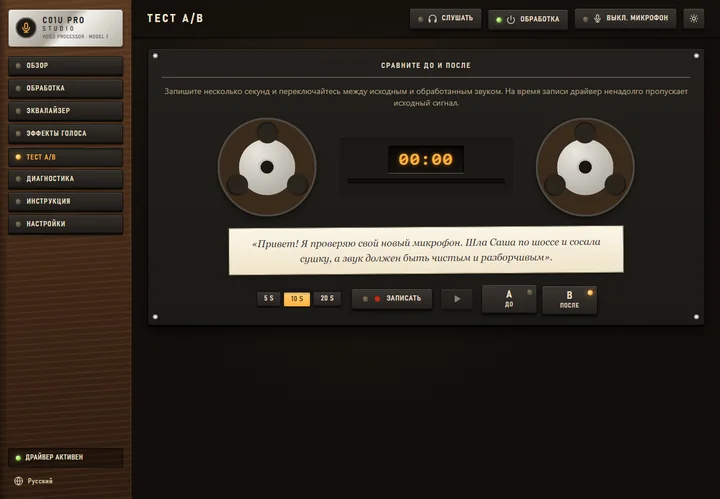Open the Инструкция page
This screenshot has height=499, width=720.
point(66,201)
